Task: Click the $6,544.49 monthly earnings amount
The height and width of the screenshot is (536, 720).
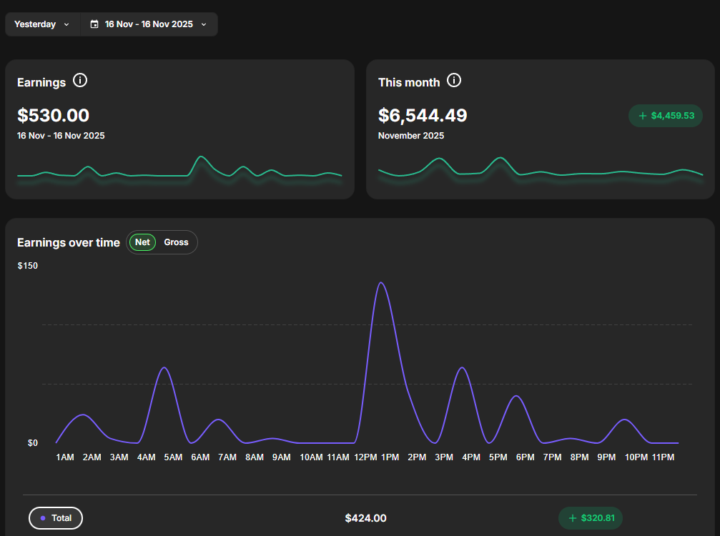Action: click(x=422, y=116)
